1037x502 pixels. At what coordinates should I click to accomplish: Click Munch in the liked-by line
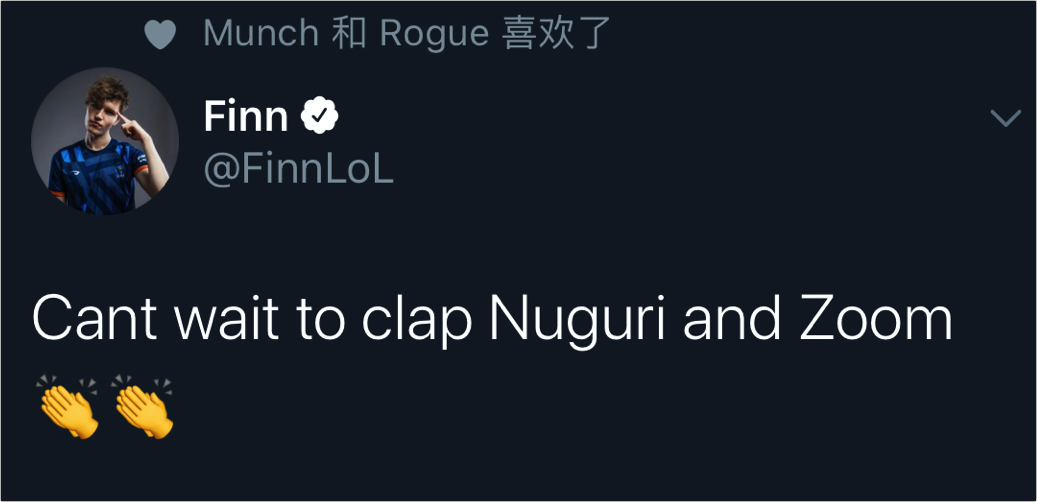261,34
